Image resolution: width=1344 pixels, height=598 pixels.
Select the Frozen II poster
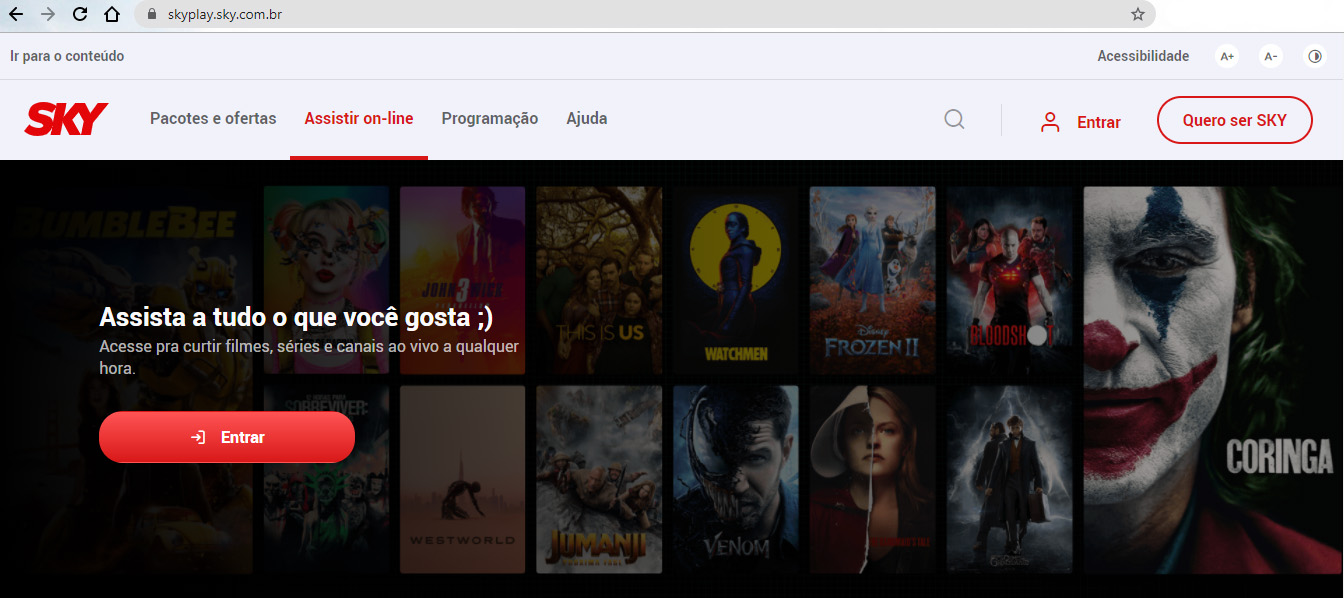click(x=872, y=279)
